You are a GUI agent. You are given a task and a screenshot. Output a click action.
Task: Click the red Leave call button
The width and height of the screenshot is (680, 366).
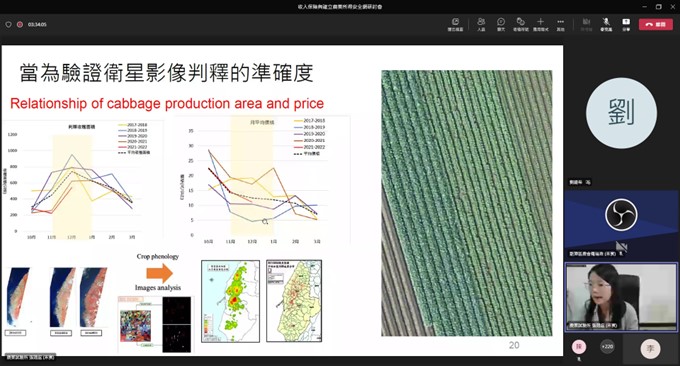tap(656, 24)
